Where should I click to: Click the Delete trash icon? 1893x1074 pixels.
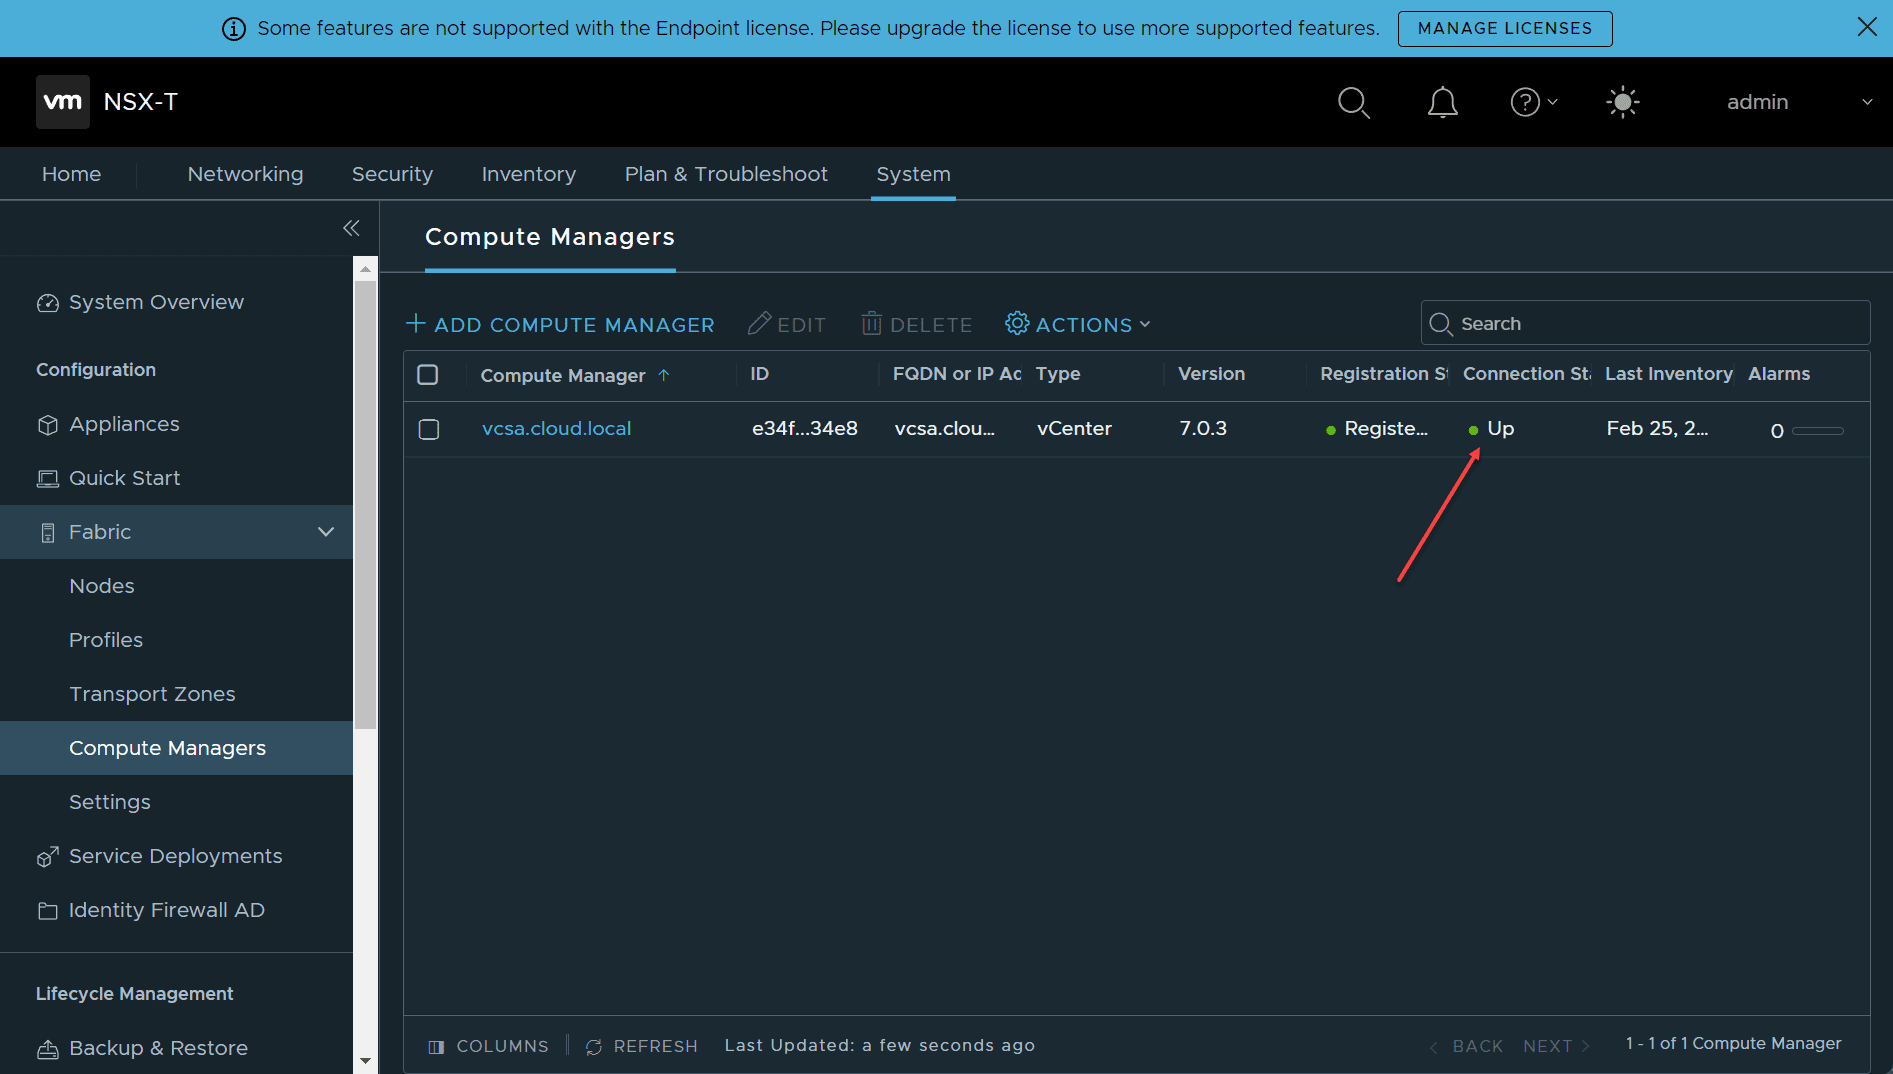pos(871,324)
